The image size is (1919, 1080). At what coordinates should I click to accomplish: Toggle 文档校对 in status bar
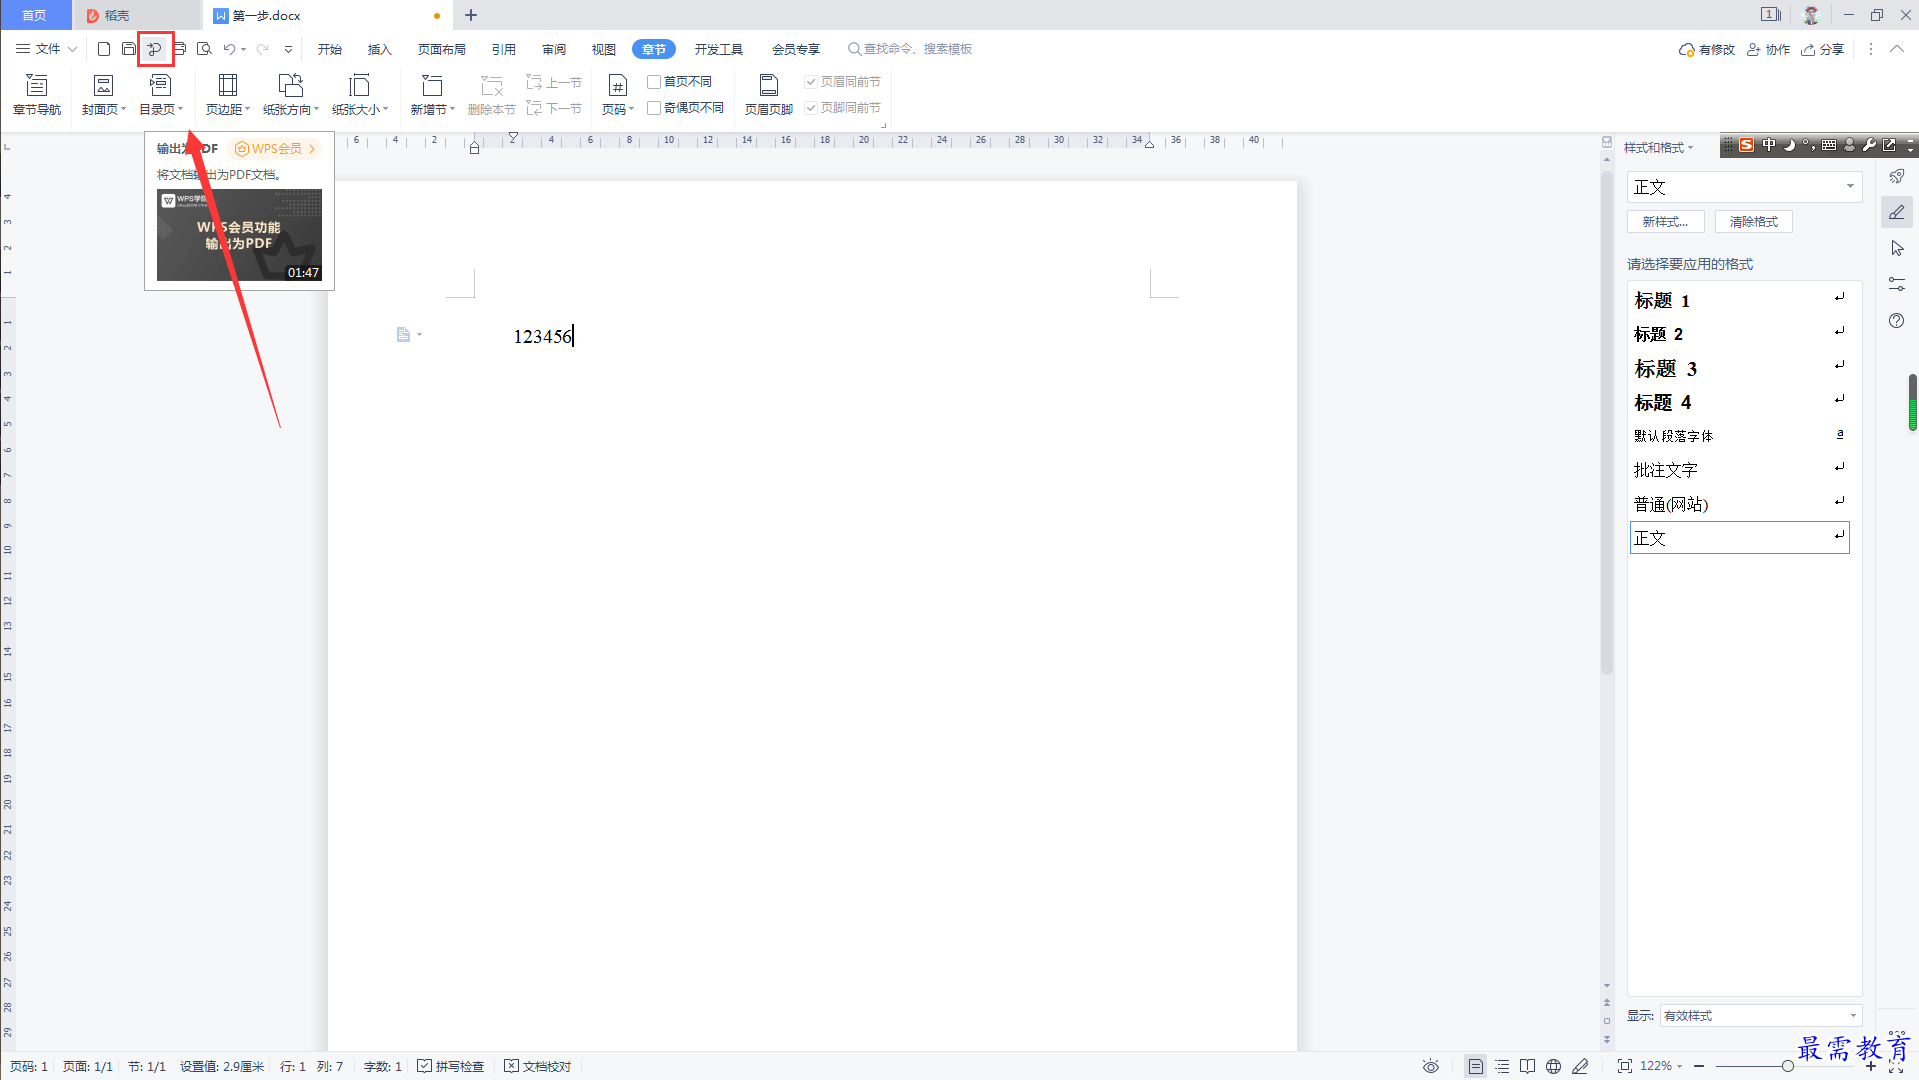pos(538,1066)
